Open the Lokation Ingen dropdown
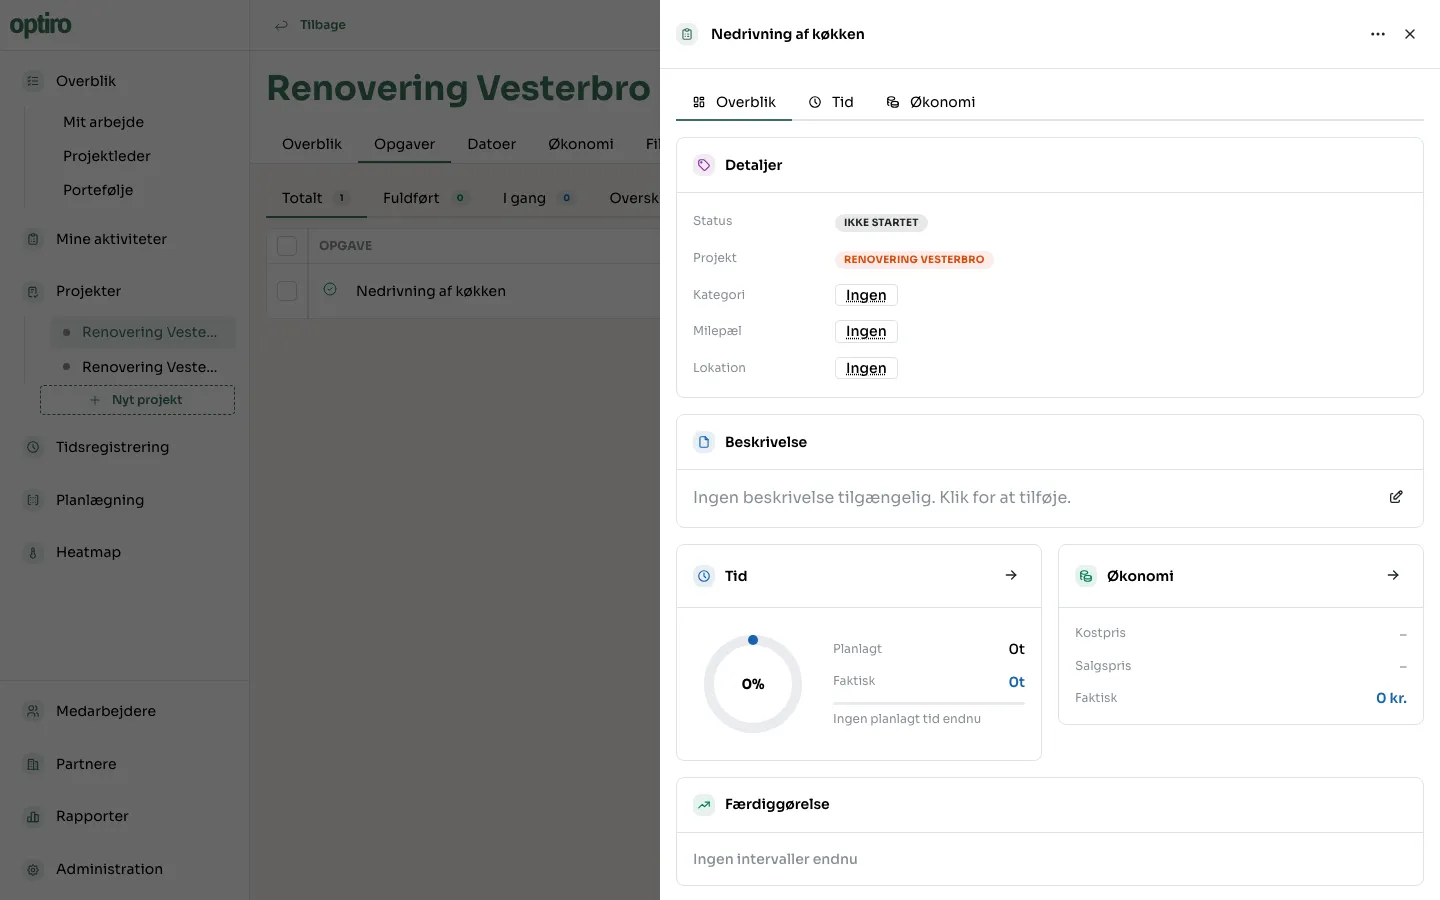 click(866, 368)
